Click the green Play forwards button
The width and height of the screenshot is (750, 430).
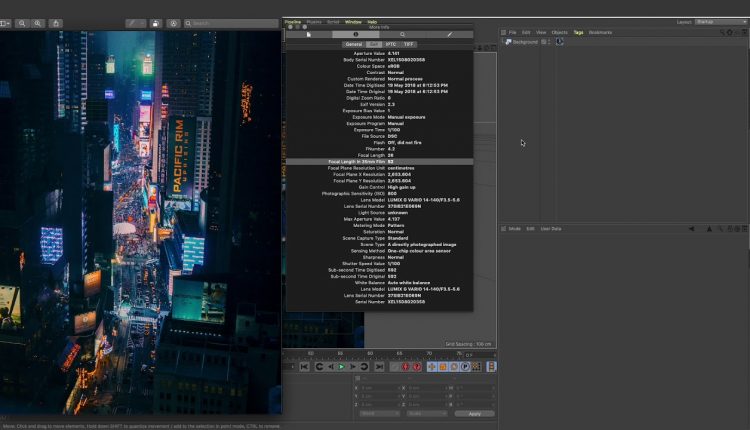(x=342, y=367)
